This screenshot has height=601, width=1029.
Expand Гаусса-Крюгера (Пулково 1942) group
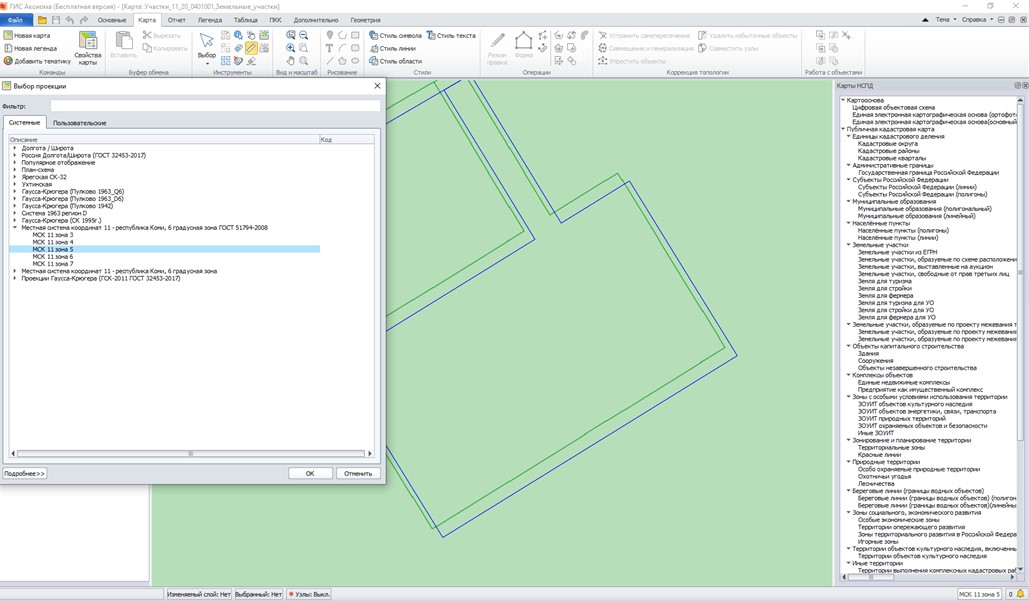tap(15, 206)
